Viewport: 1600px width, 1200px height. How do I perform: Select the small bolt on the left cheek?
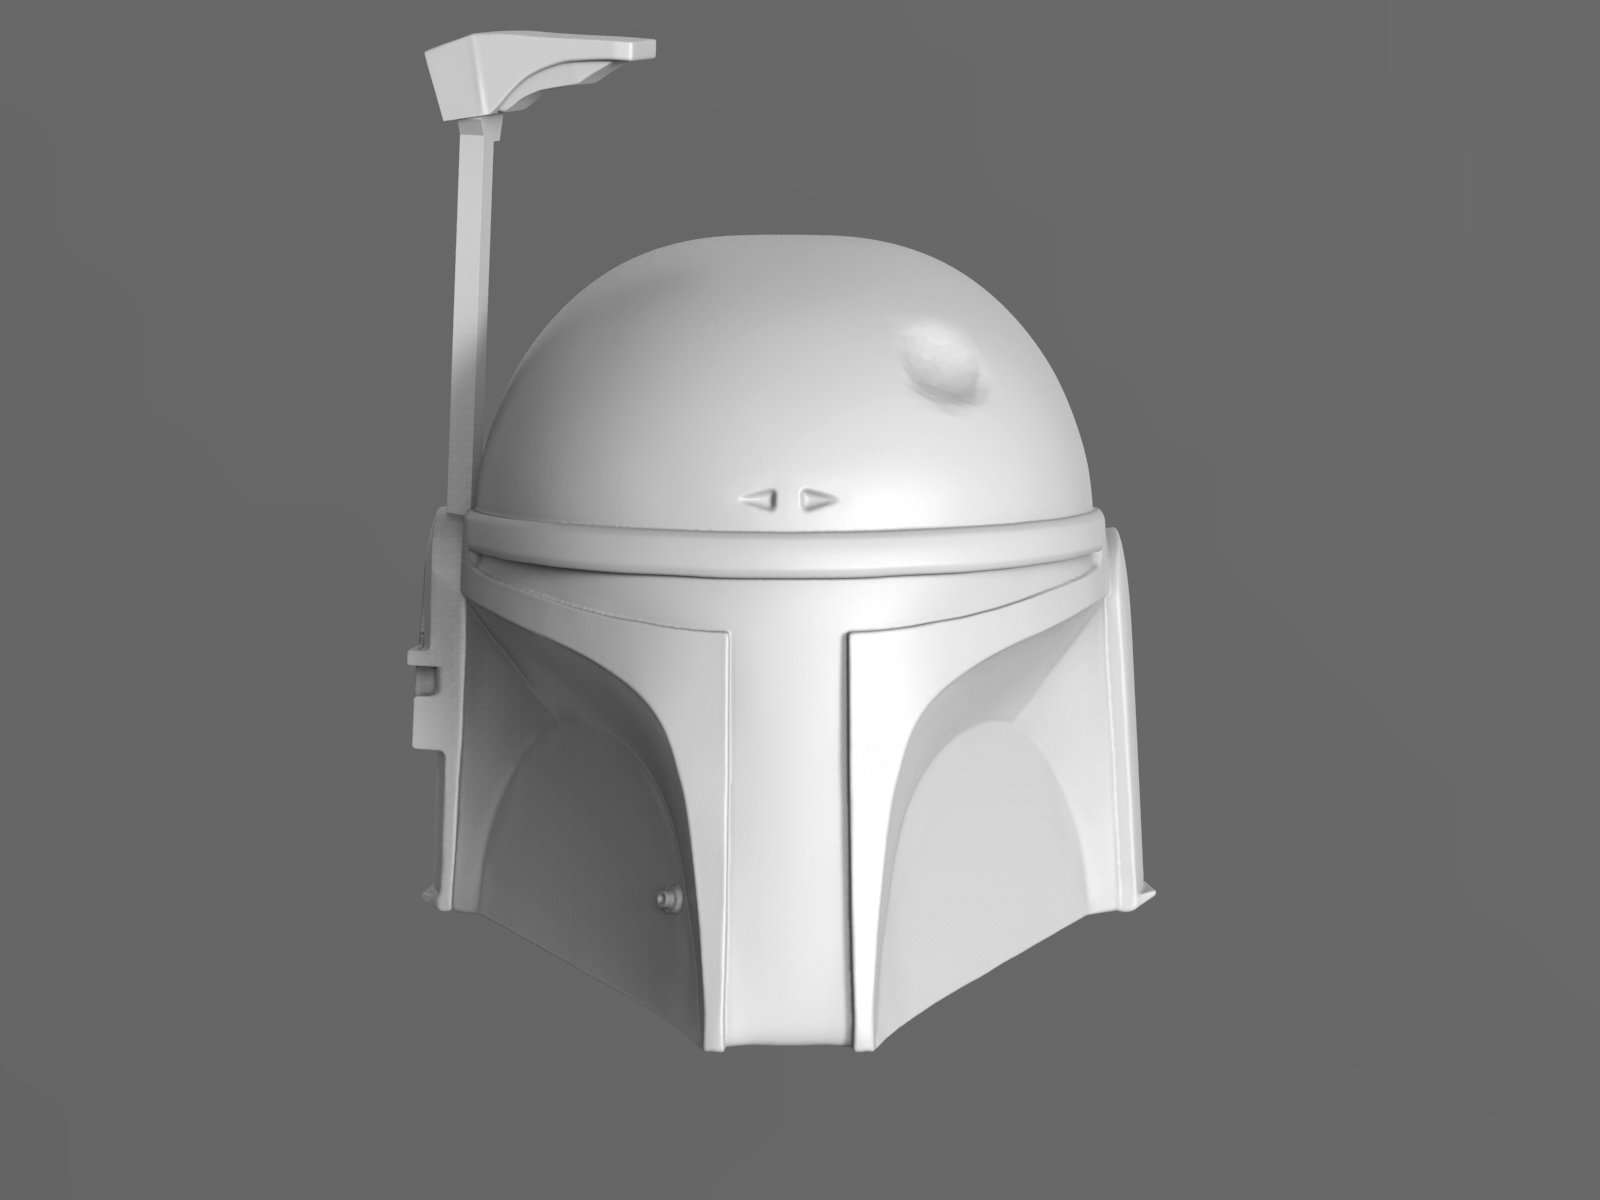pos(669,899)
